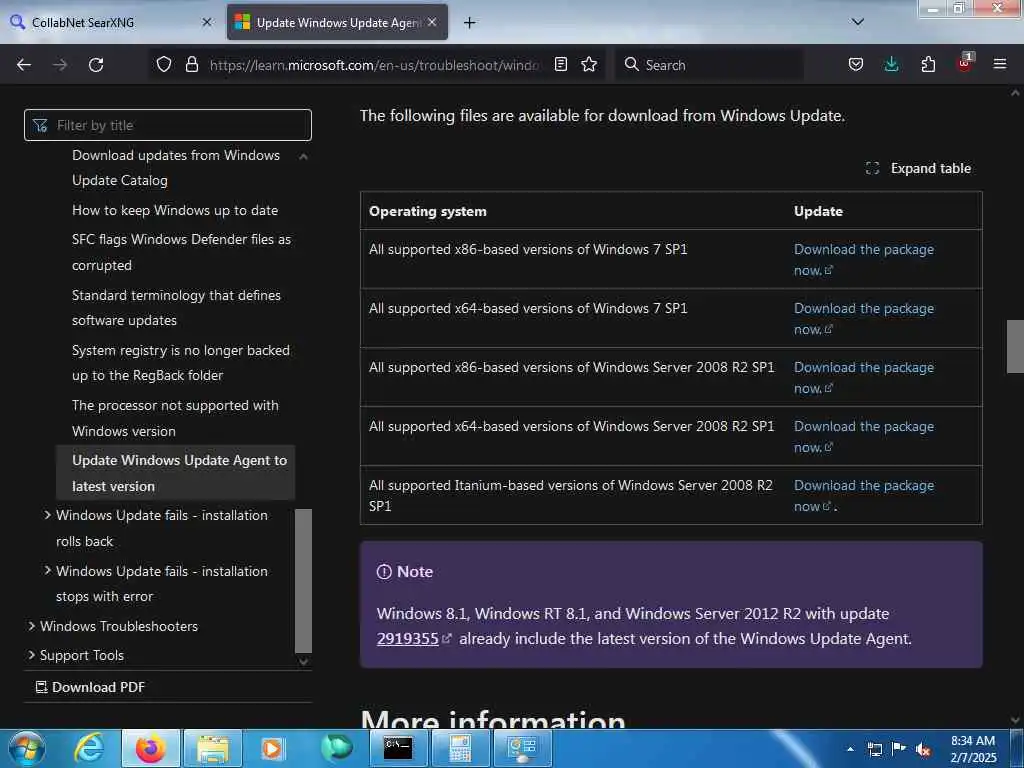Viewport: 1024px width, 768px height.
Task: Open the uBlock extension icon
Action: (x=965, y=63)
